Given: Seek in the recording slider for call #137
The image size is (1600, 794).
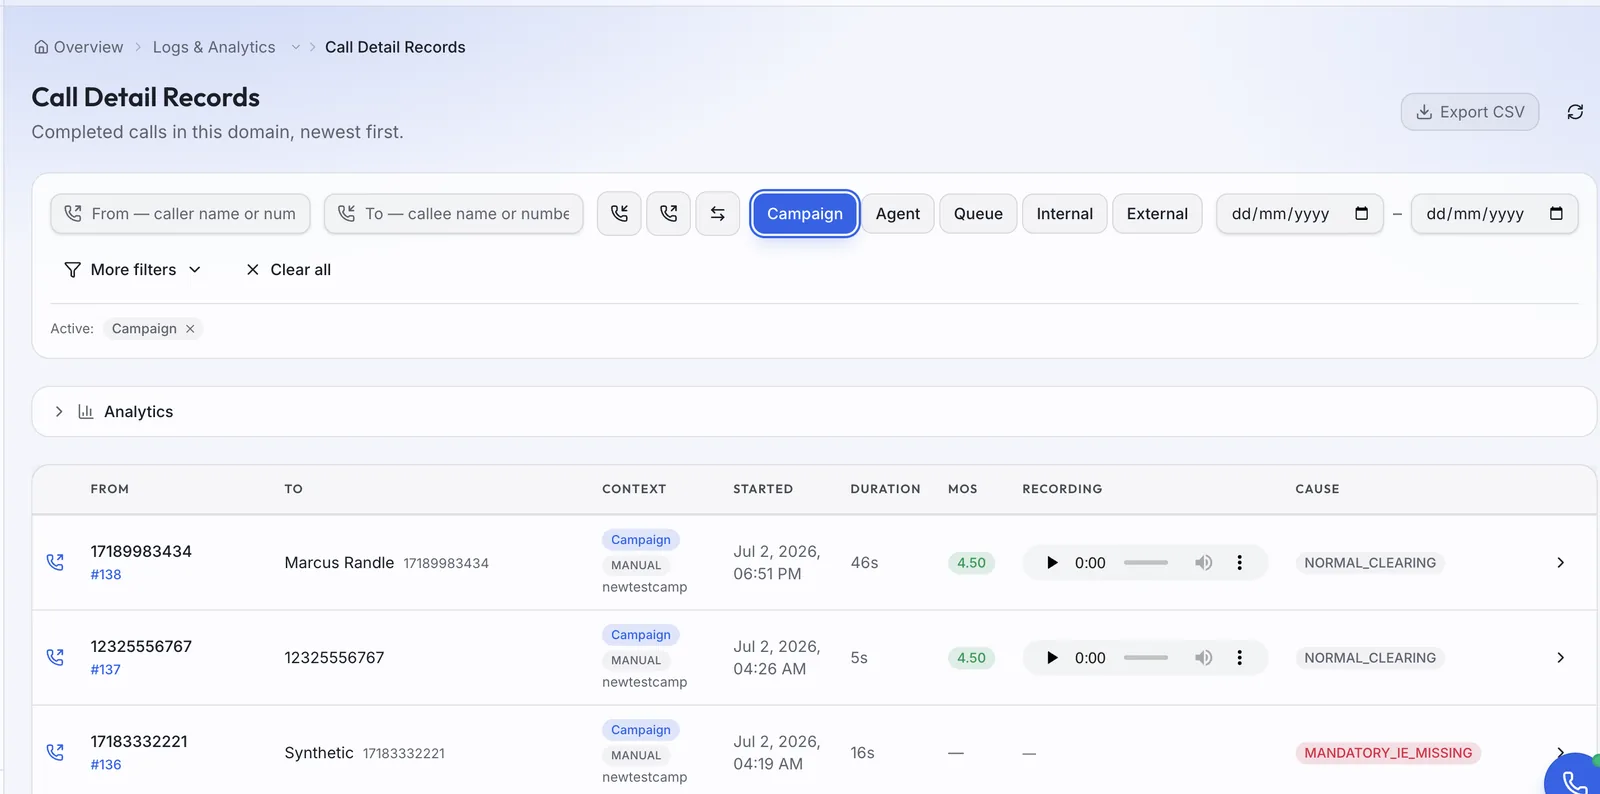Looking at the screenshot, I should pos(1146,658).
